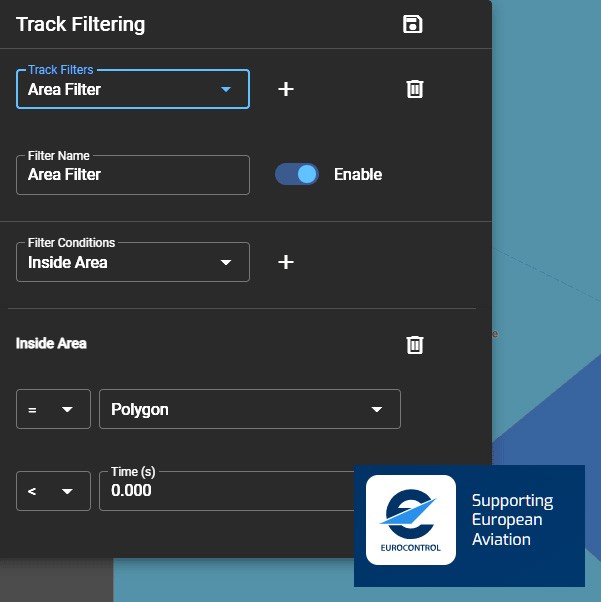Image resolution: width=601 pixels, height=602 pixels.
Task: Expand the Filter Conditions dropdown
Action: coord(132,262)
